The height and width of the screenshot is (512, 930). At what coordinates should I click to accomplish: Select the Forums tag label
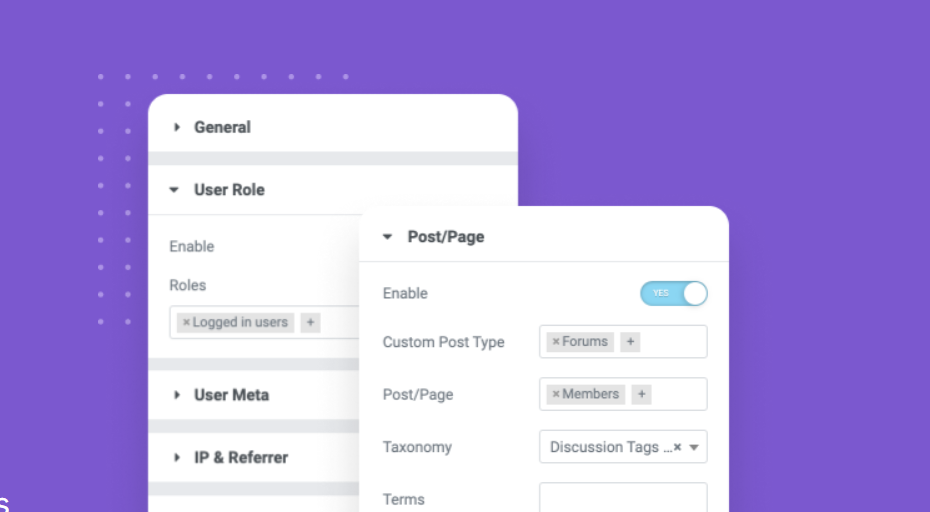click(585, 342)
